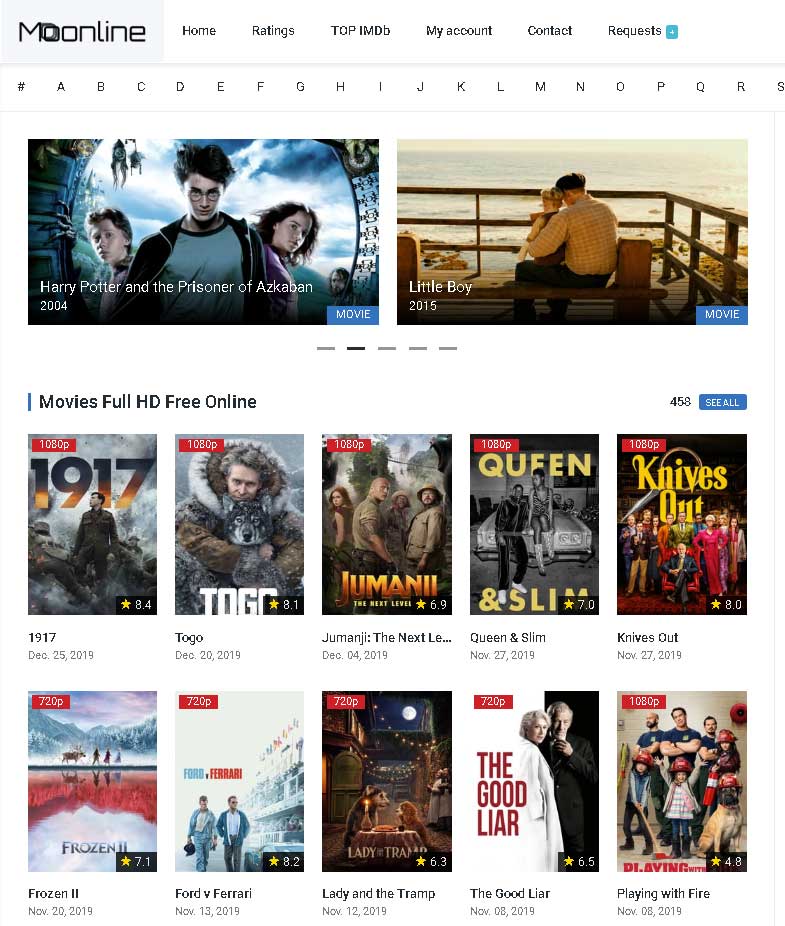
Task: Click the Playing with Fire title link
Action: [x=663, y=894]
